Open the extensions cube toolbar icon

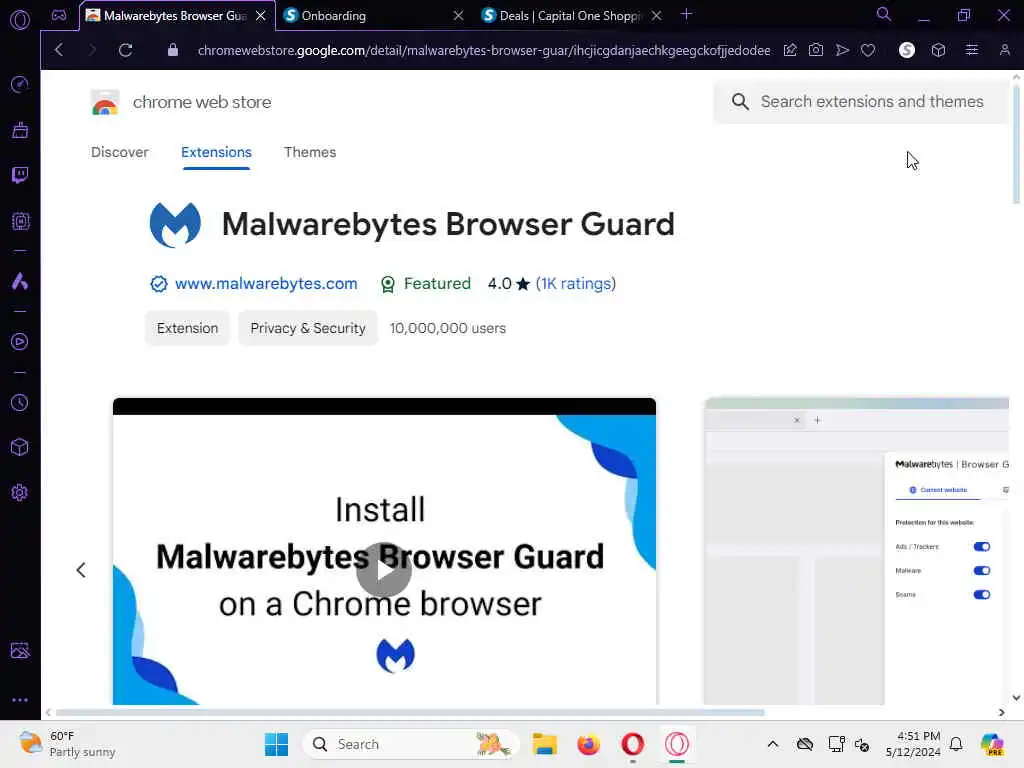[x=938, y=50]
